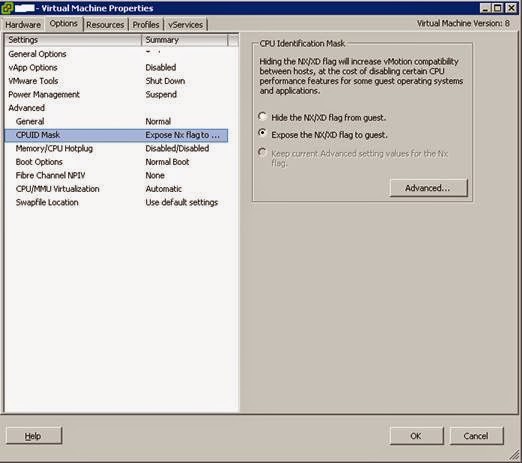Switch to the vServices tab
The width and height of the screenshot is (522, 463).
click(185, 25)
